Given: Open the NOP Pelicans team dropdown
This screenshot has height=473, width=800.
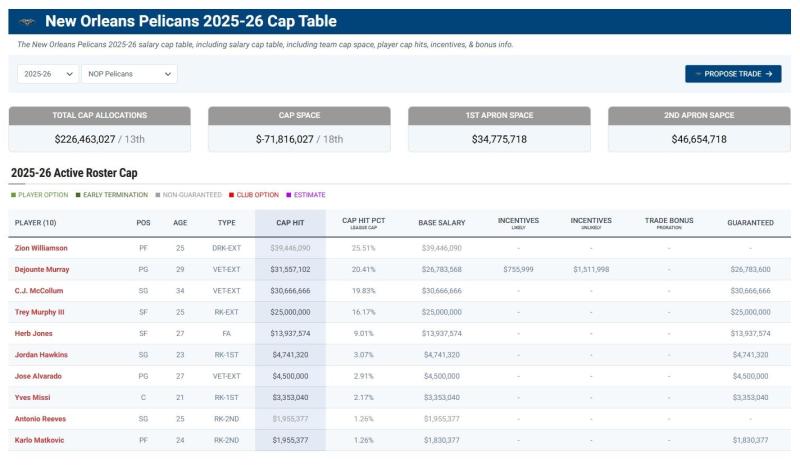Looking at the screenshot, I should (129, 74).
